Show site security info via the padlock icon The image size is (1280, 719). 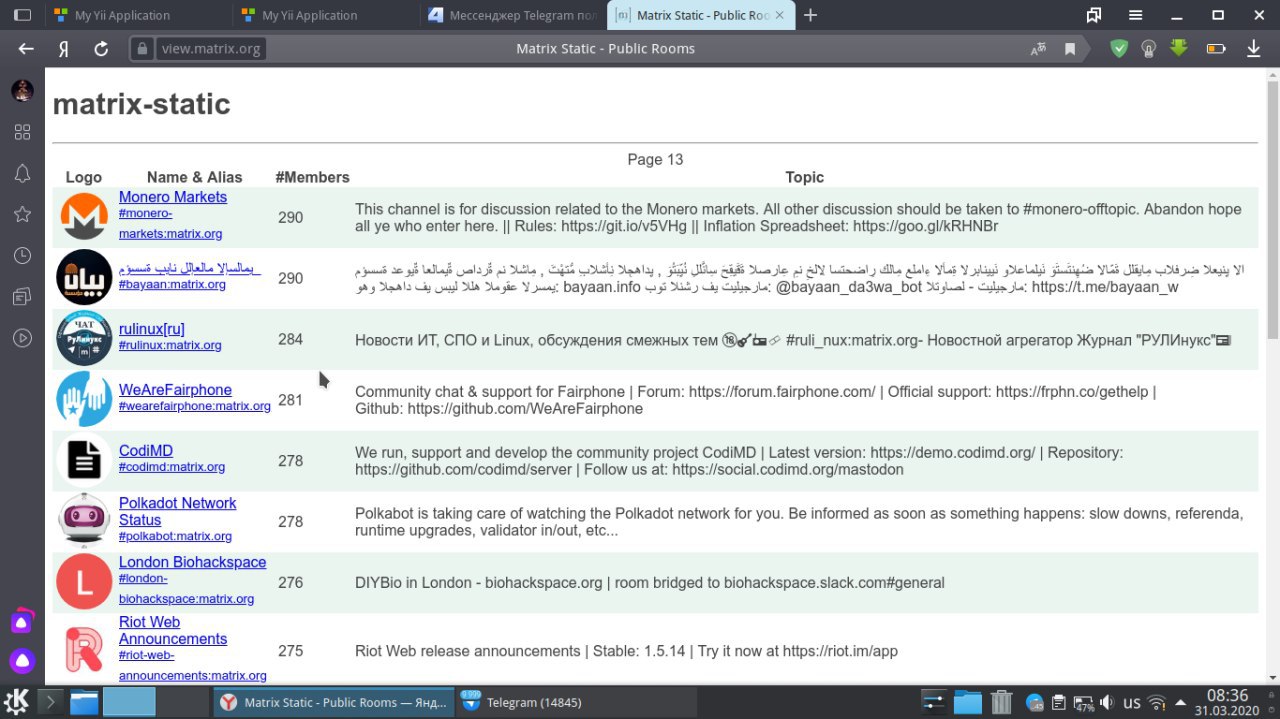coord(142,48)
